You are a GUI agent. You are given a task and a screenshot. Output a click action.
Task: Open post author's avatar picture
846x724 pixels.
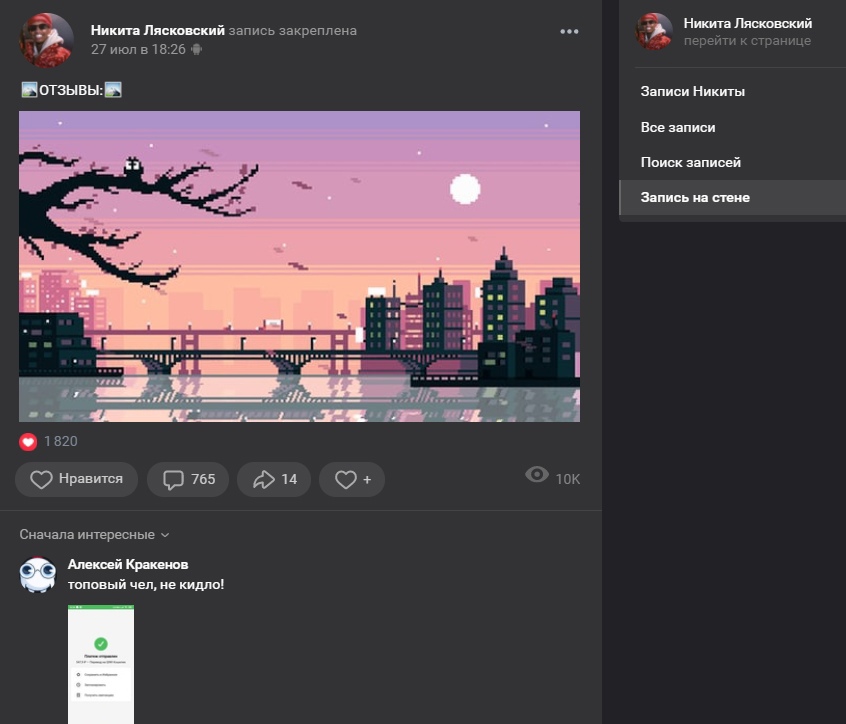tap(46, 40)
